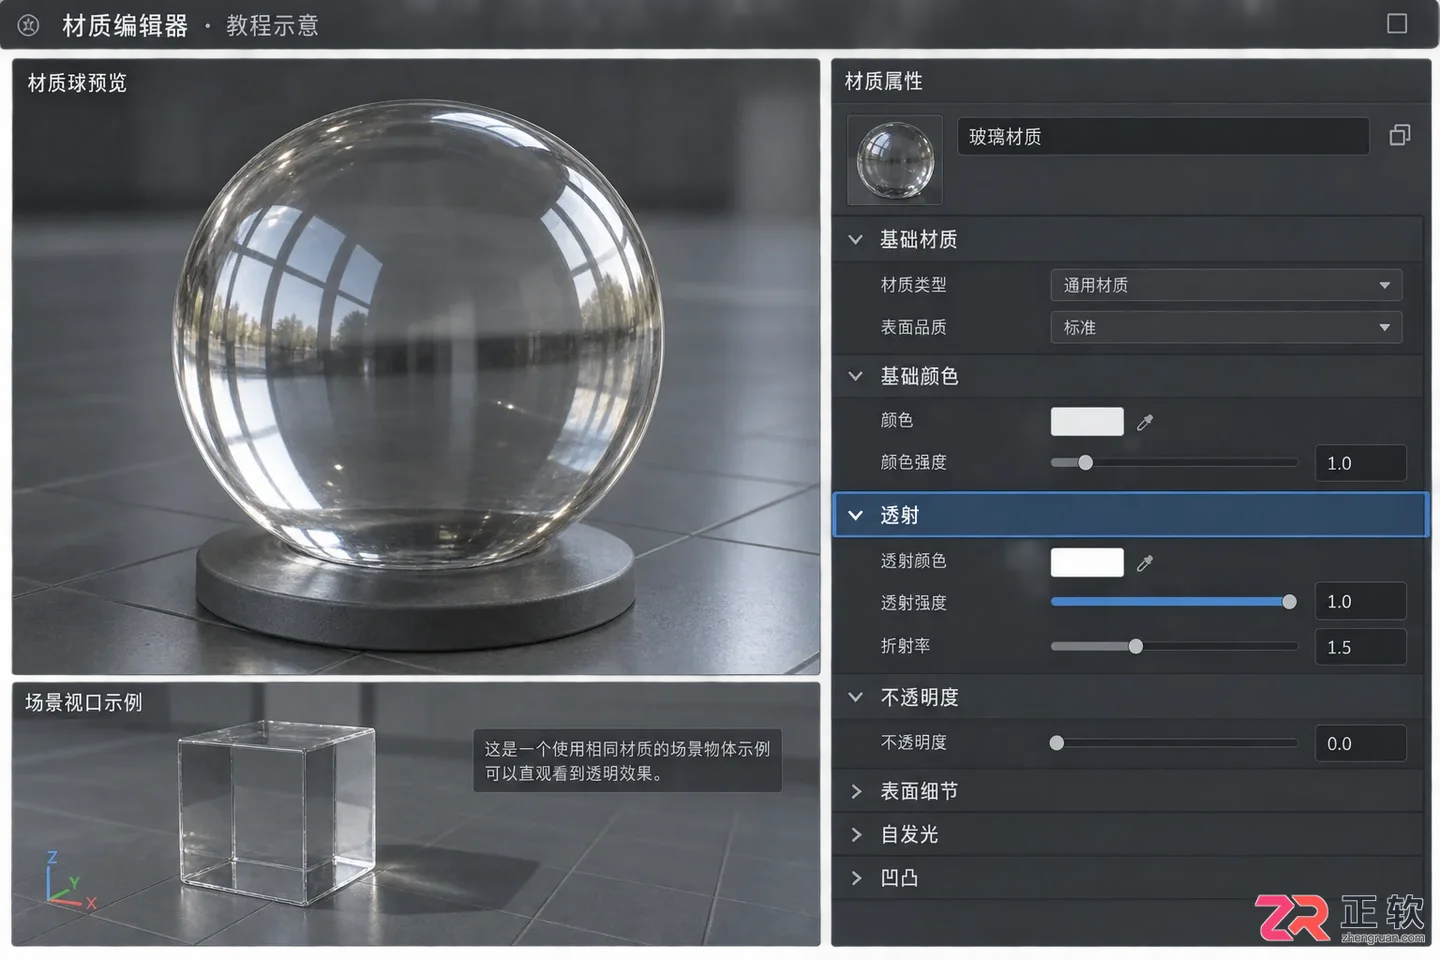Click the material name field 玻璃材质
Viewport: 1440px width, 960px height.
click(x=1163, y=136)
